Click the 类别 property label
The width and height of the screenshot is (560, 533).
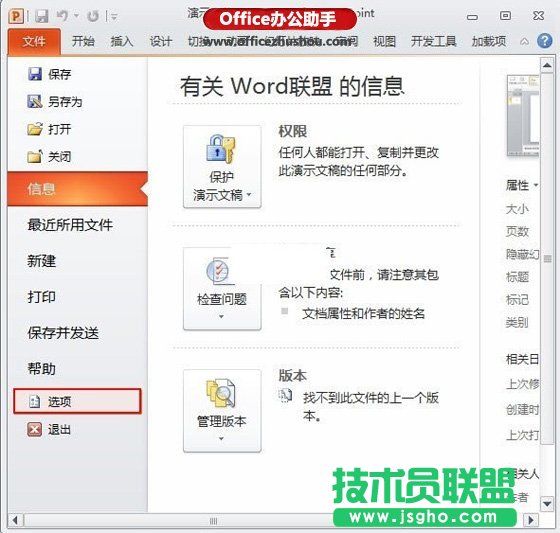tap(517, 323)
